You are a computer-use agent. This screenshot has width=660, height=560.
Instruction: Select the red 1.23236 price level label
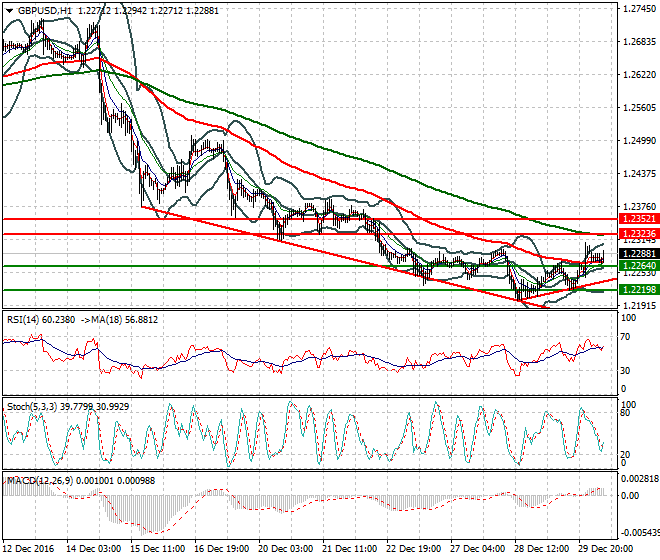[639, 234]
